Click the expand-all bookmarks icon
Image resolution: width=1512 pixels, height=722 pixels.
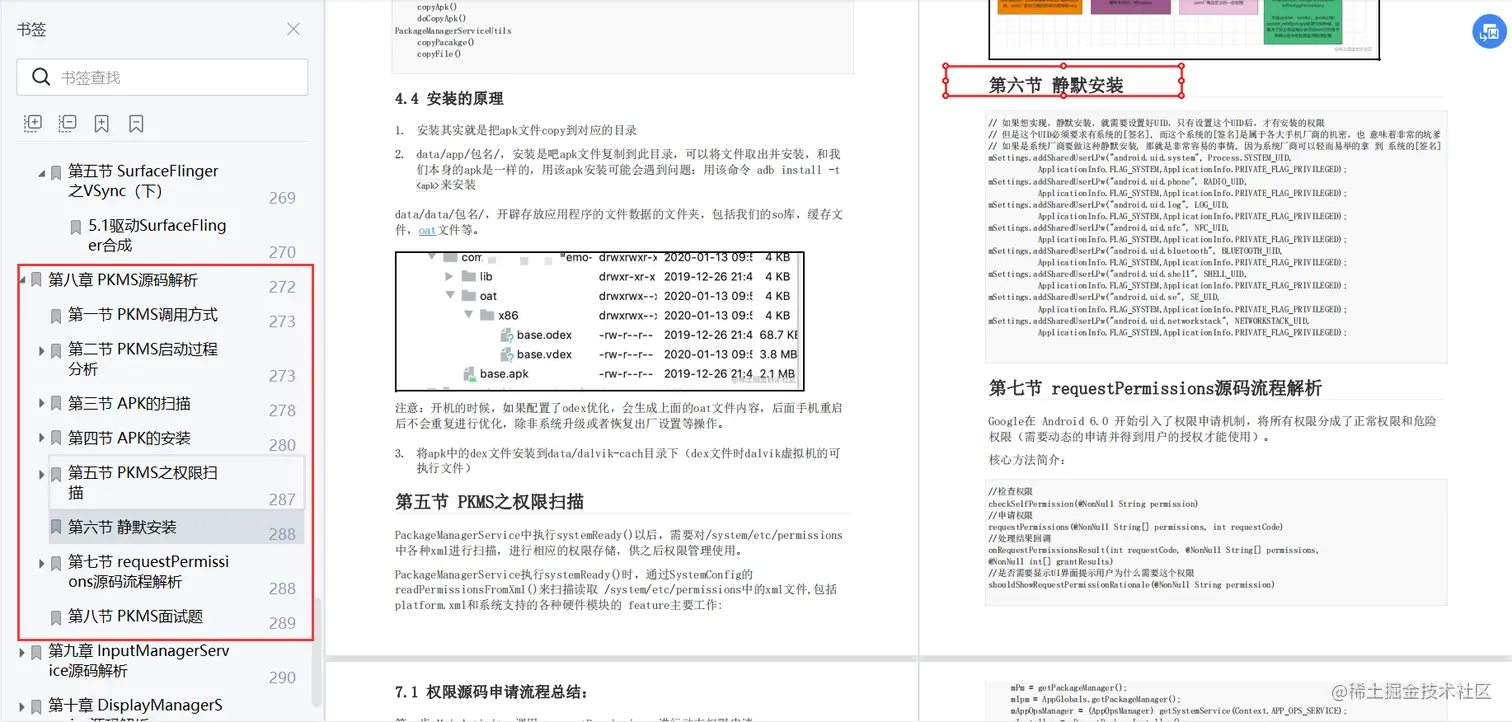(33, 122)
